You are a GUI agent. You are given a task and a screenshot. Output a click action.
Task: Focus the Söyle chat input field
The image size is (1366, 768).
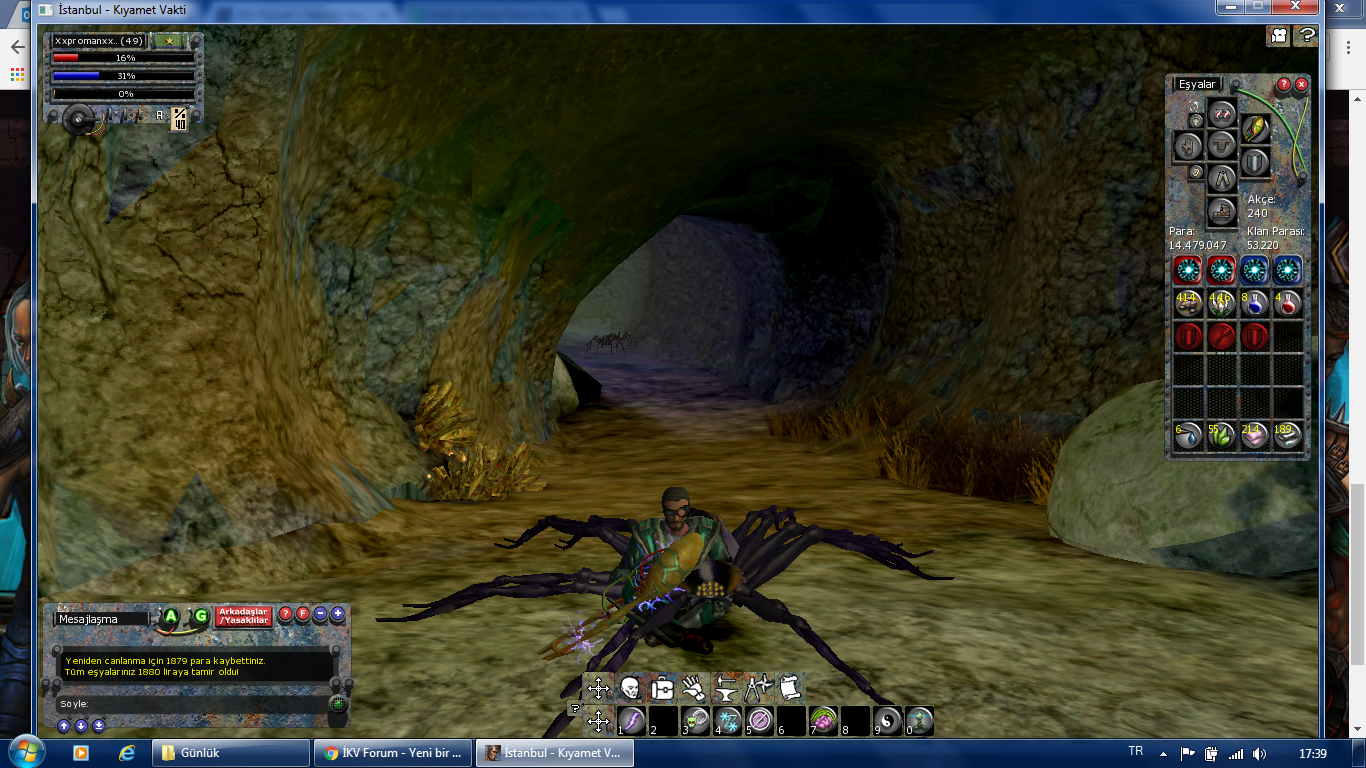pos(193,704)
